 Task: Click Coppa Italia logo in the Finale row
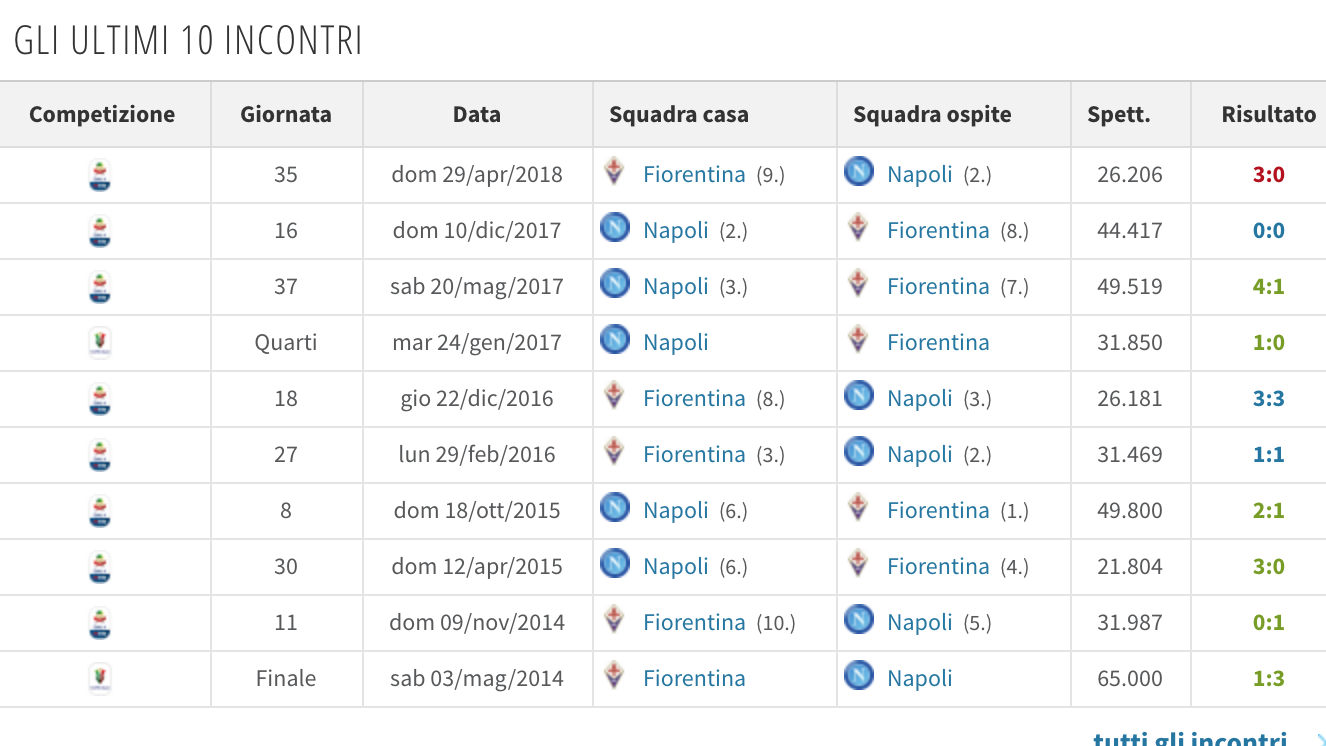point(100,679)
